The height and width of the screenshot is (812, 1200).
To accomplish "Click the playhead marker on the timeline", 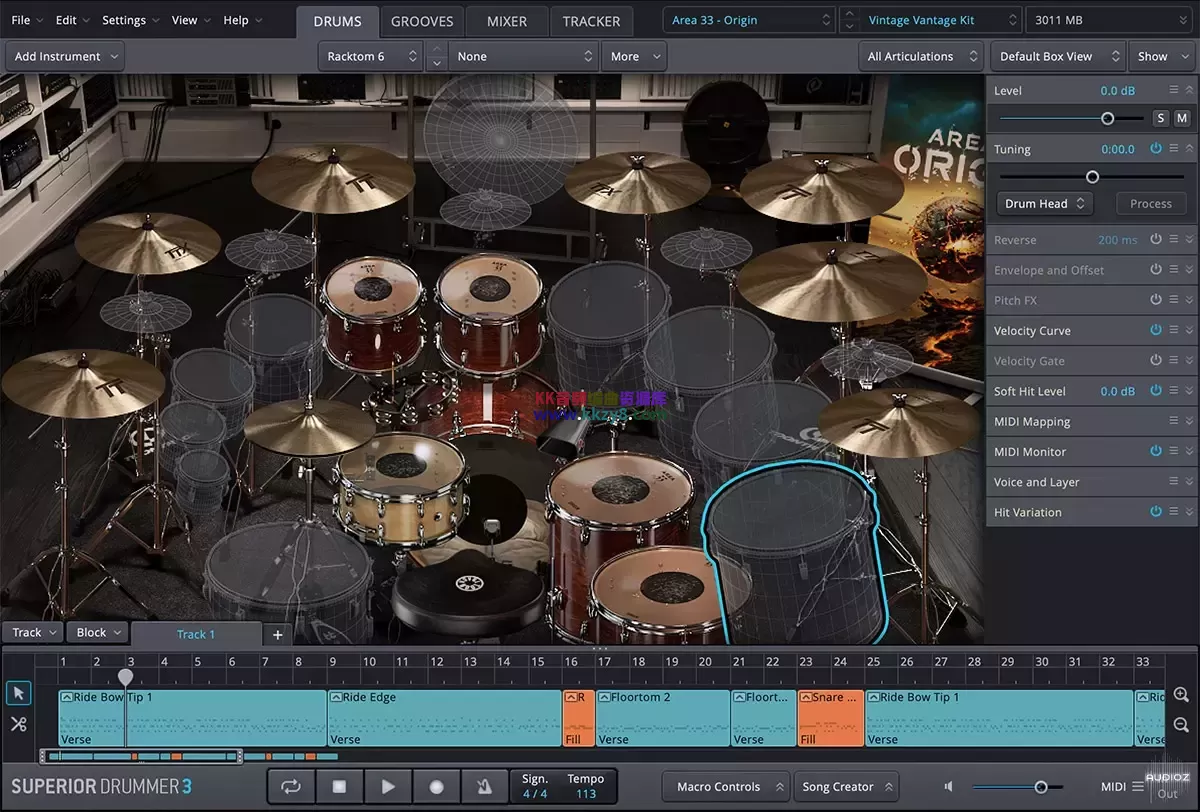I will coord(125,678).
